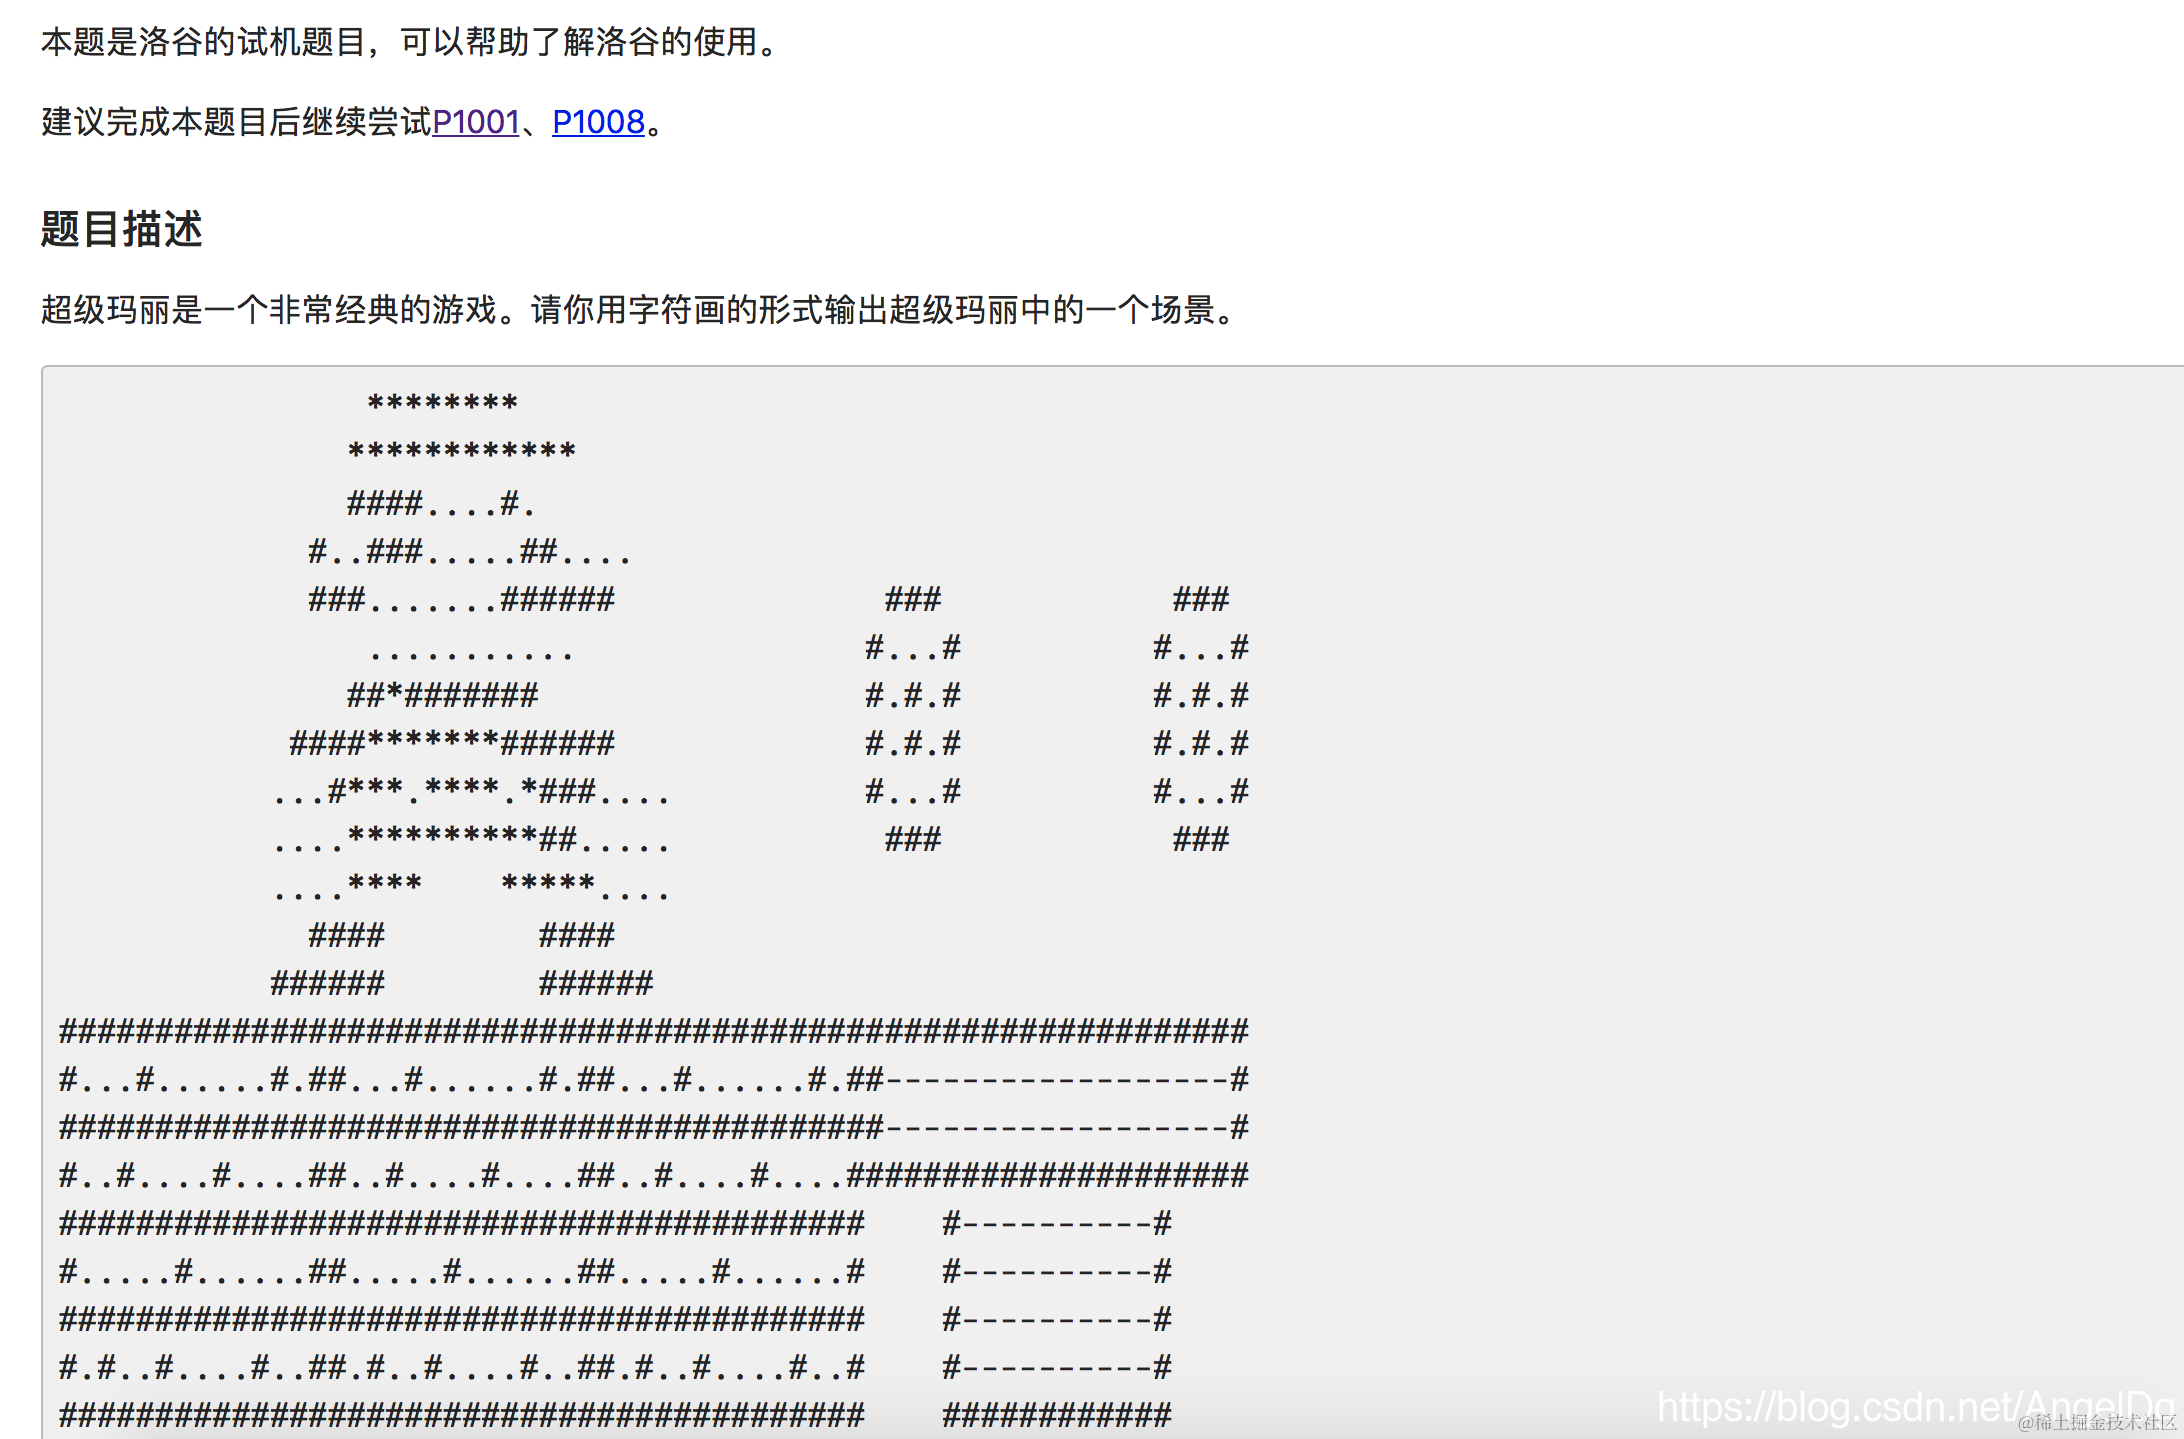Open the P1001 problem link
This screenshot has height=1439, width=2184.
475,122
